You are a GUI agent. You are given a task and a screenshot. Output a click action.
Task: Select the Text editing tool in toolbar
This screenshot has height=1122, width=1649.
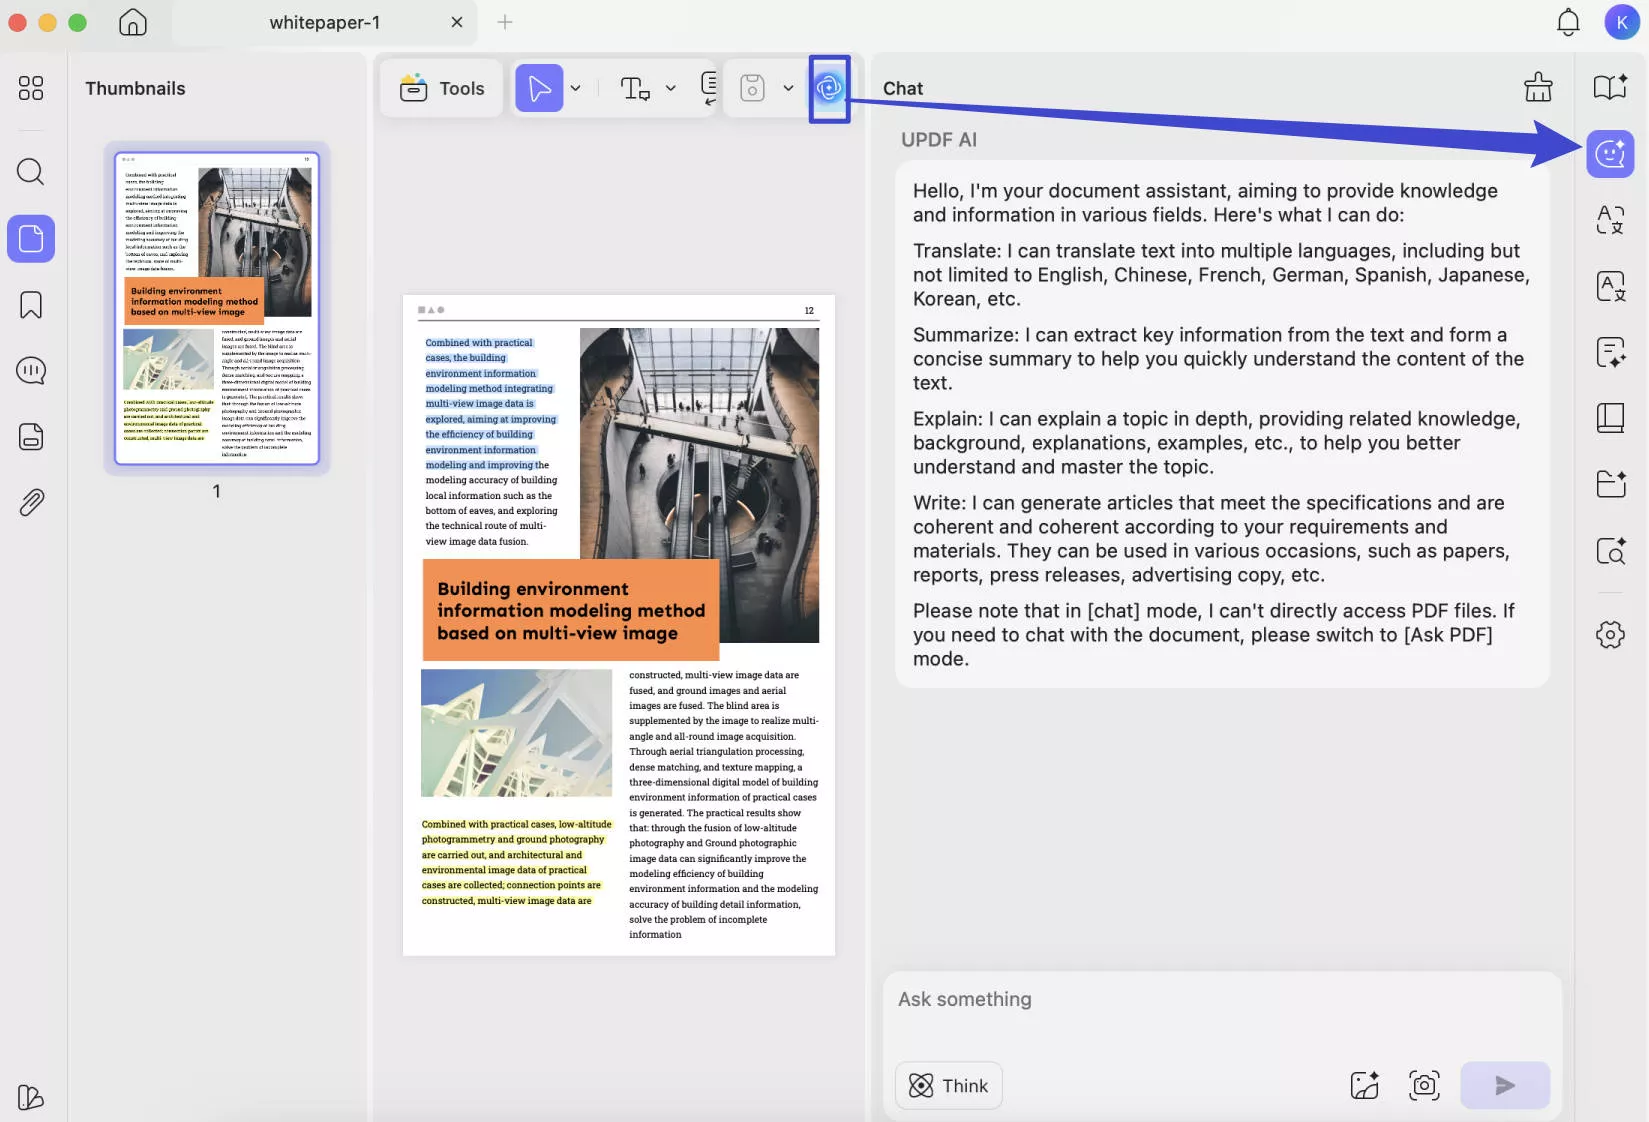tap(633, 88)
